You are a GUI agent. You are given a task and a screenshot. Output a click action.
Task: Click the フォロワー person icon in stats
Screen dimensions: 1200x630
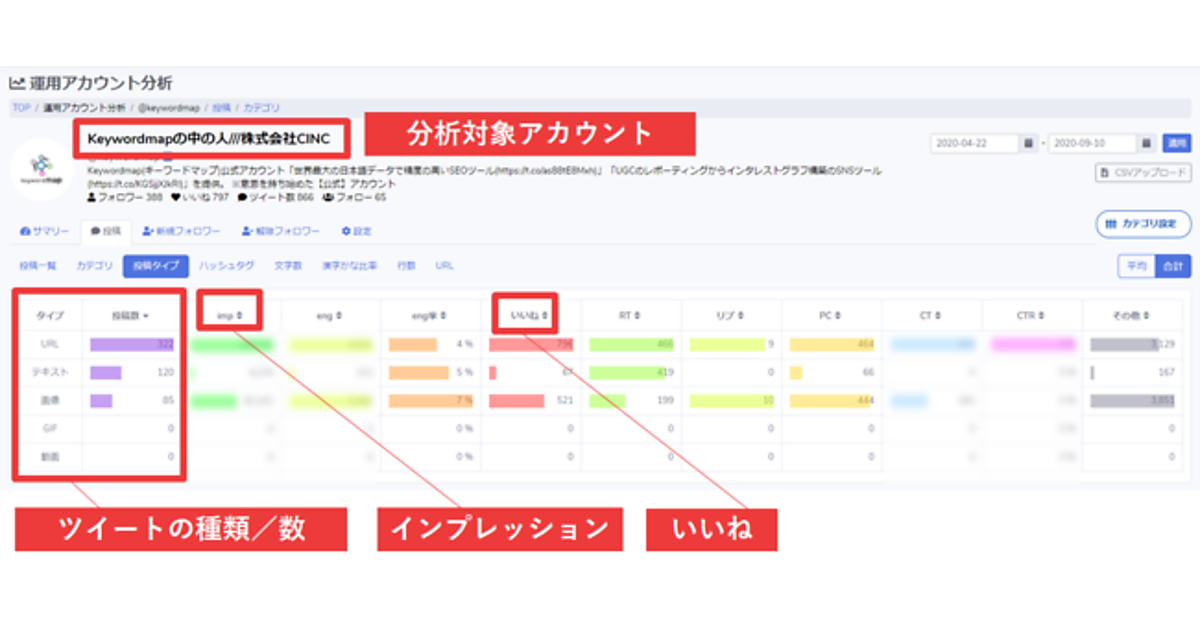(x=91, y=198)
